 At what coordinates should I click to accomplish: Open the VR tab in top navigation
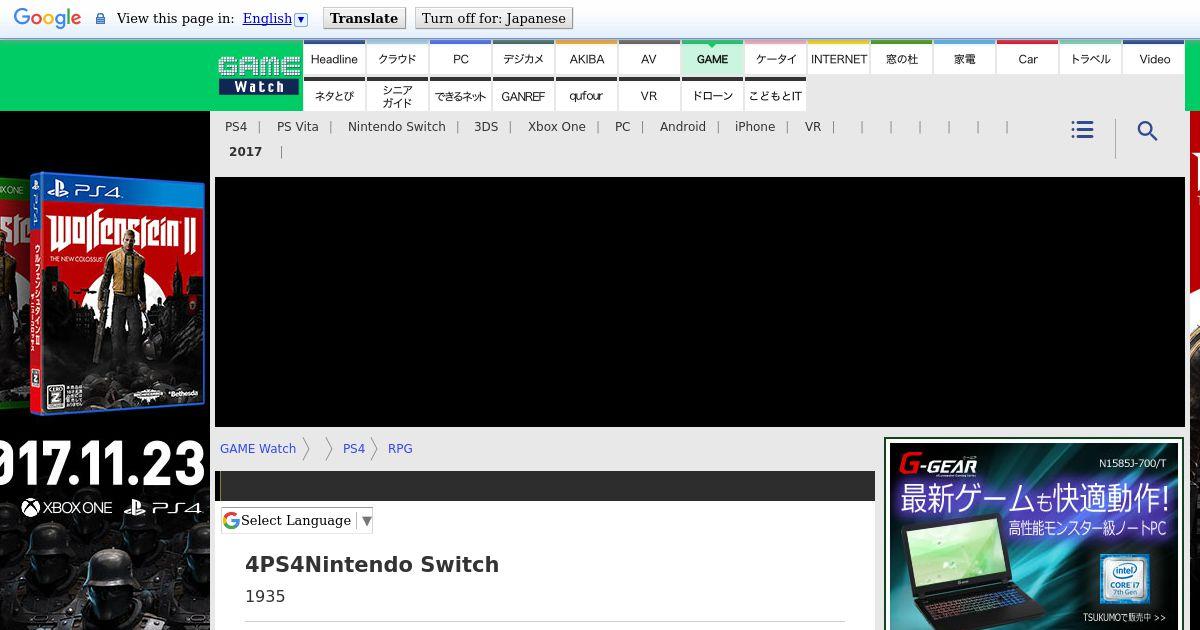point(649,96)
